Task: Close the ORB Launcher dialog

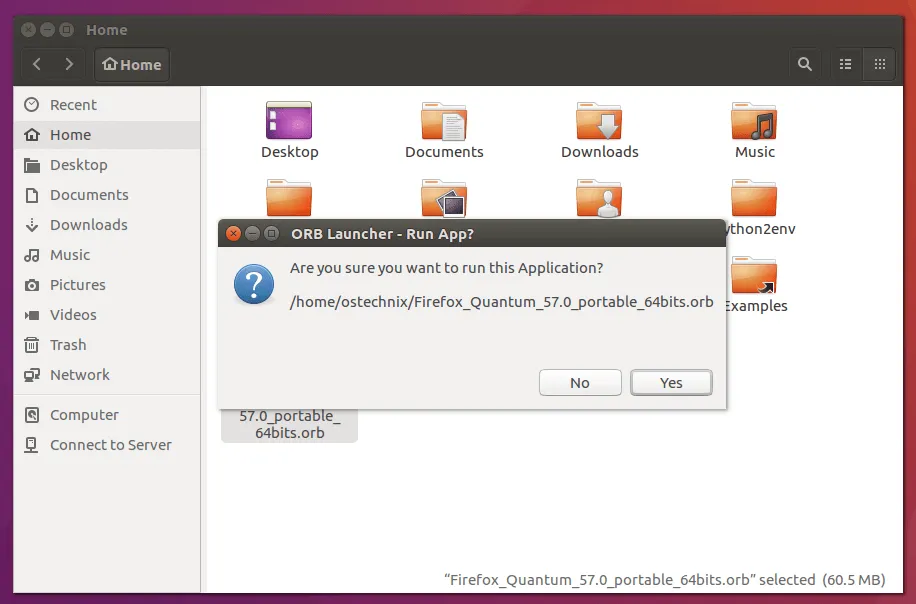Action: pos(233,234)
